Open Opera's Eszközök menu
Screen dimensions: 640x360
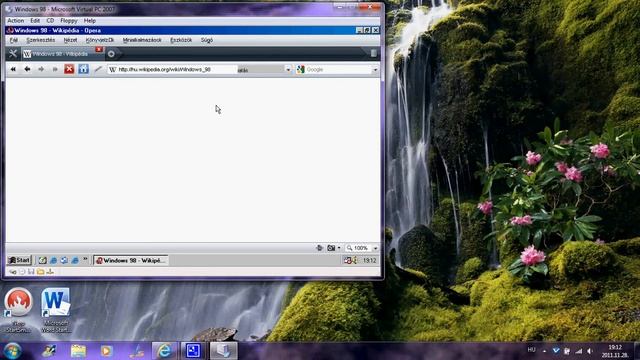click(181, 40)
